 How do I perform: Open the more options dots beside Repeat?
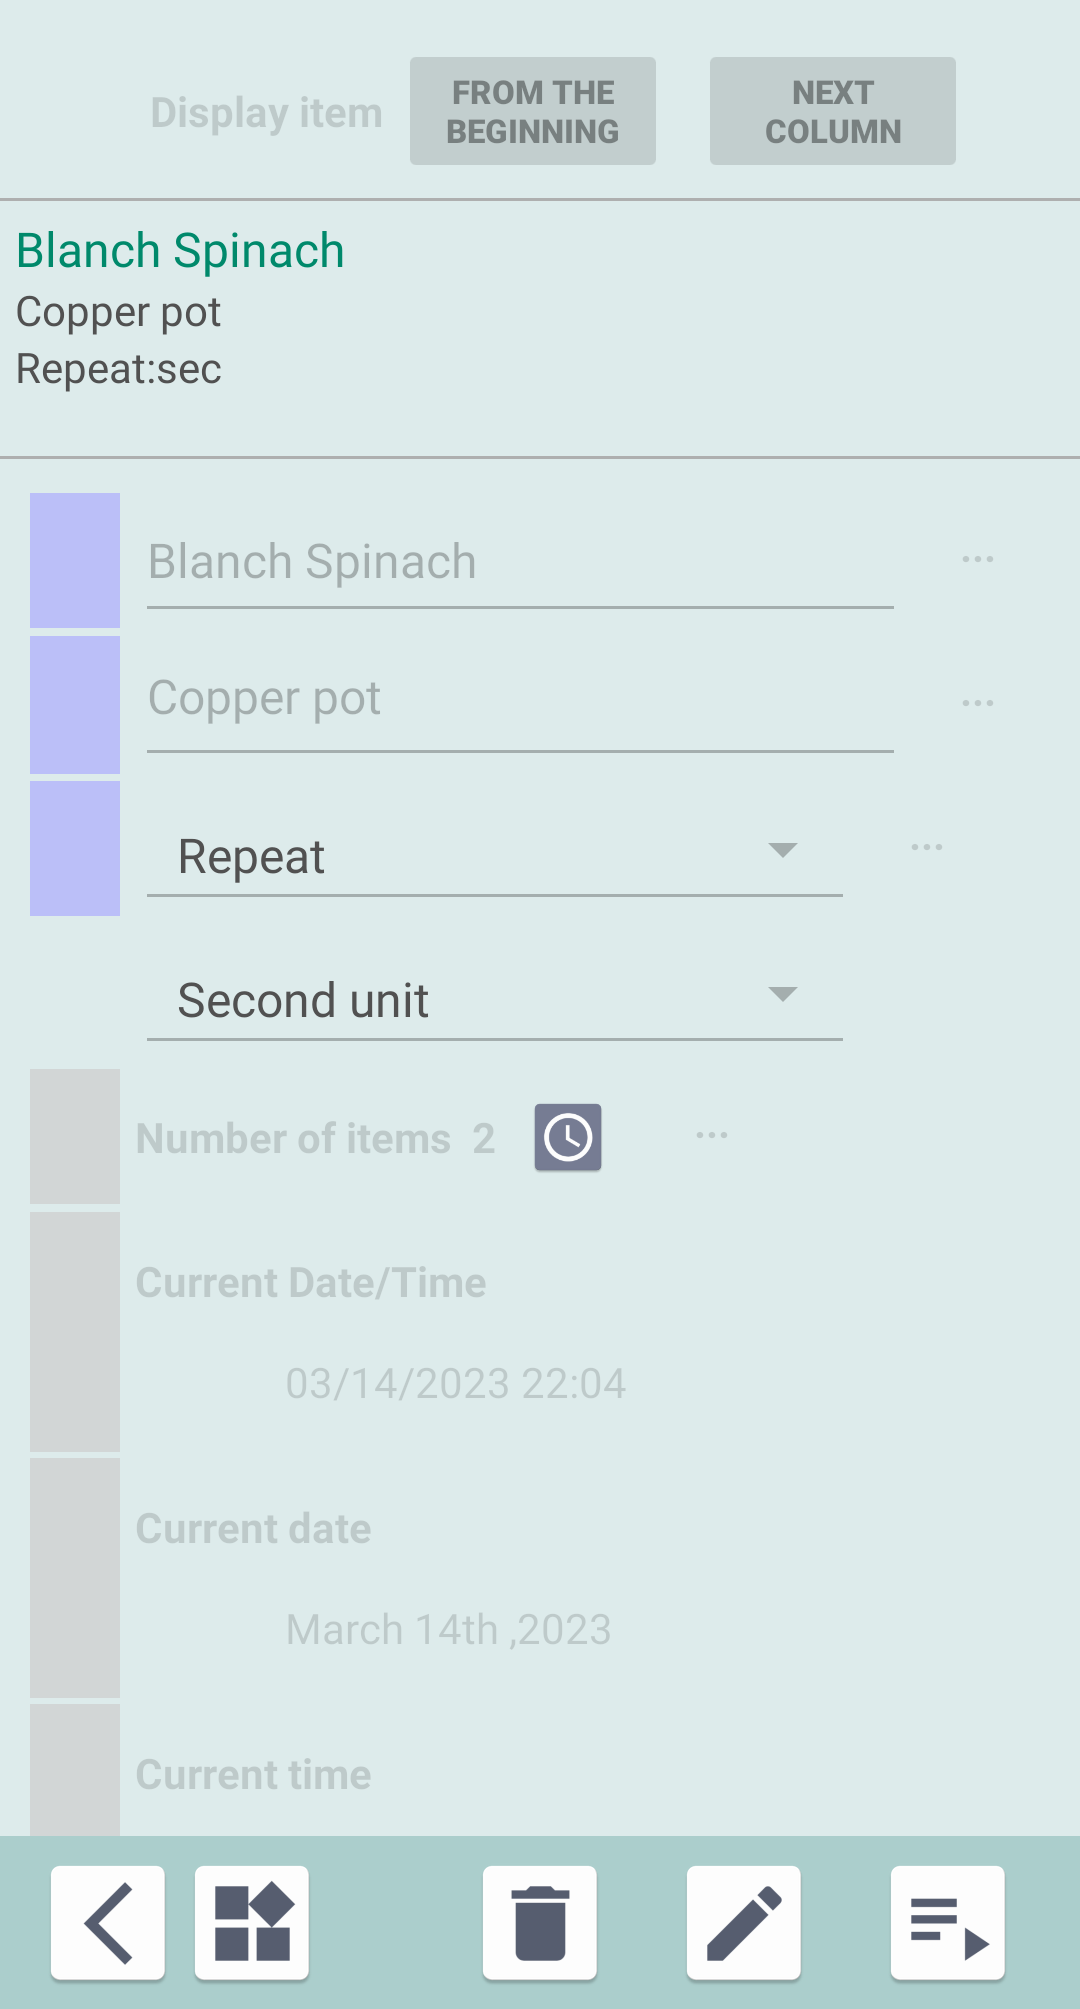point(926,848)
